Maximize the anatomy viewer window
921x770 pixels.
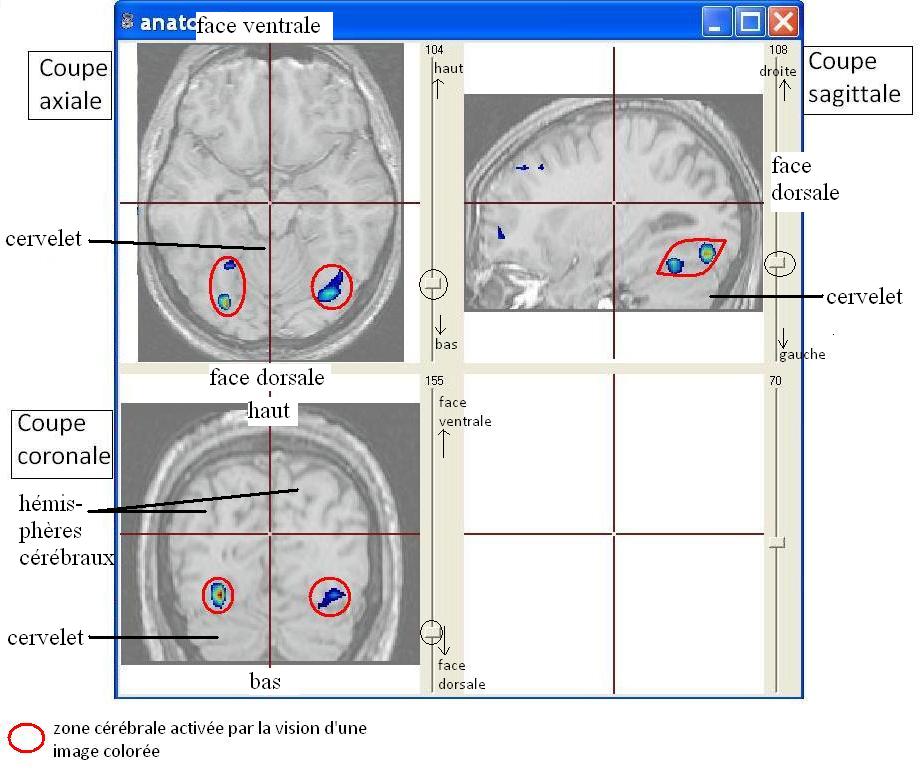(750, 21)
